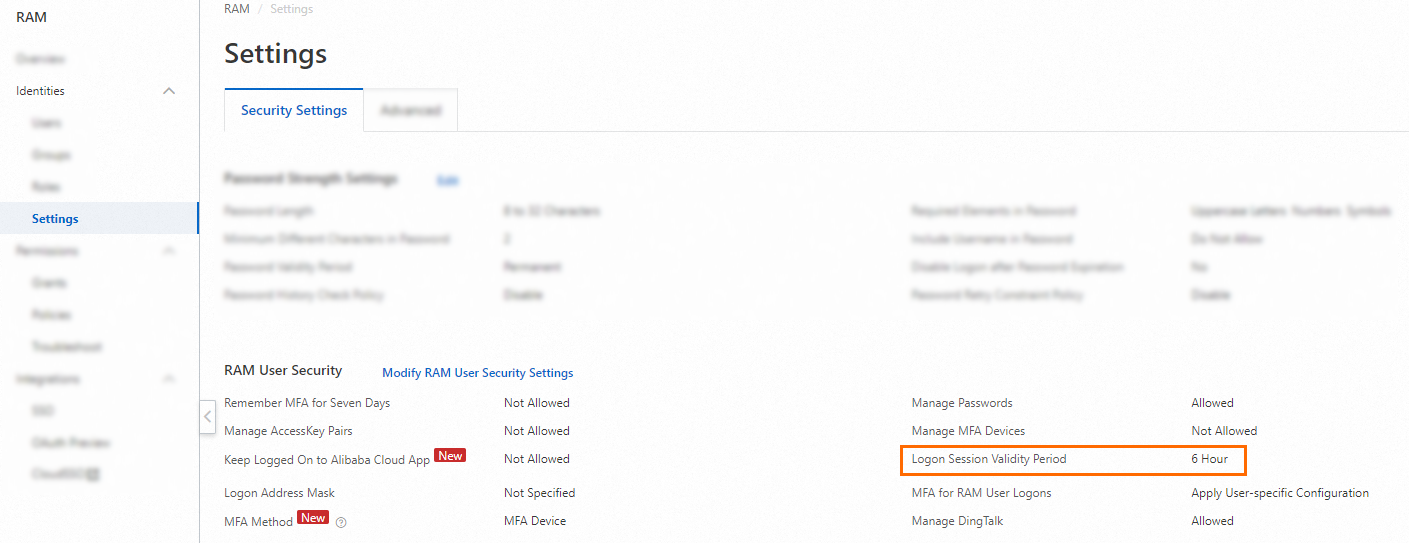Open Roles in the sidebar
The height and width of the screenshot is (543, 1409).
(x=46, y=187)
